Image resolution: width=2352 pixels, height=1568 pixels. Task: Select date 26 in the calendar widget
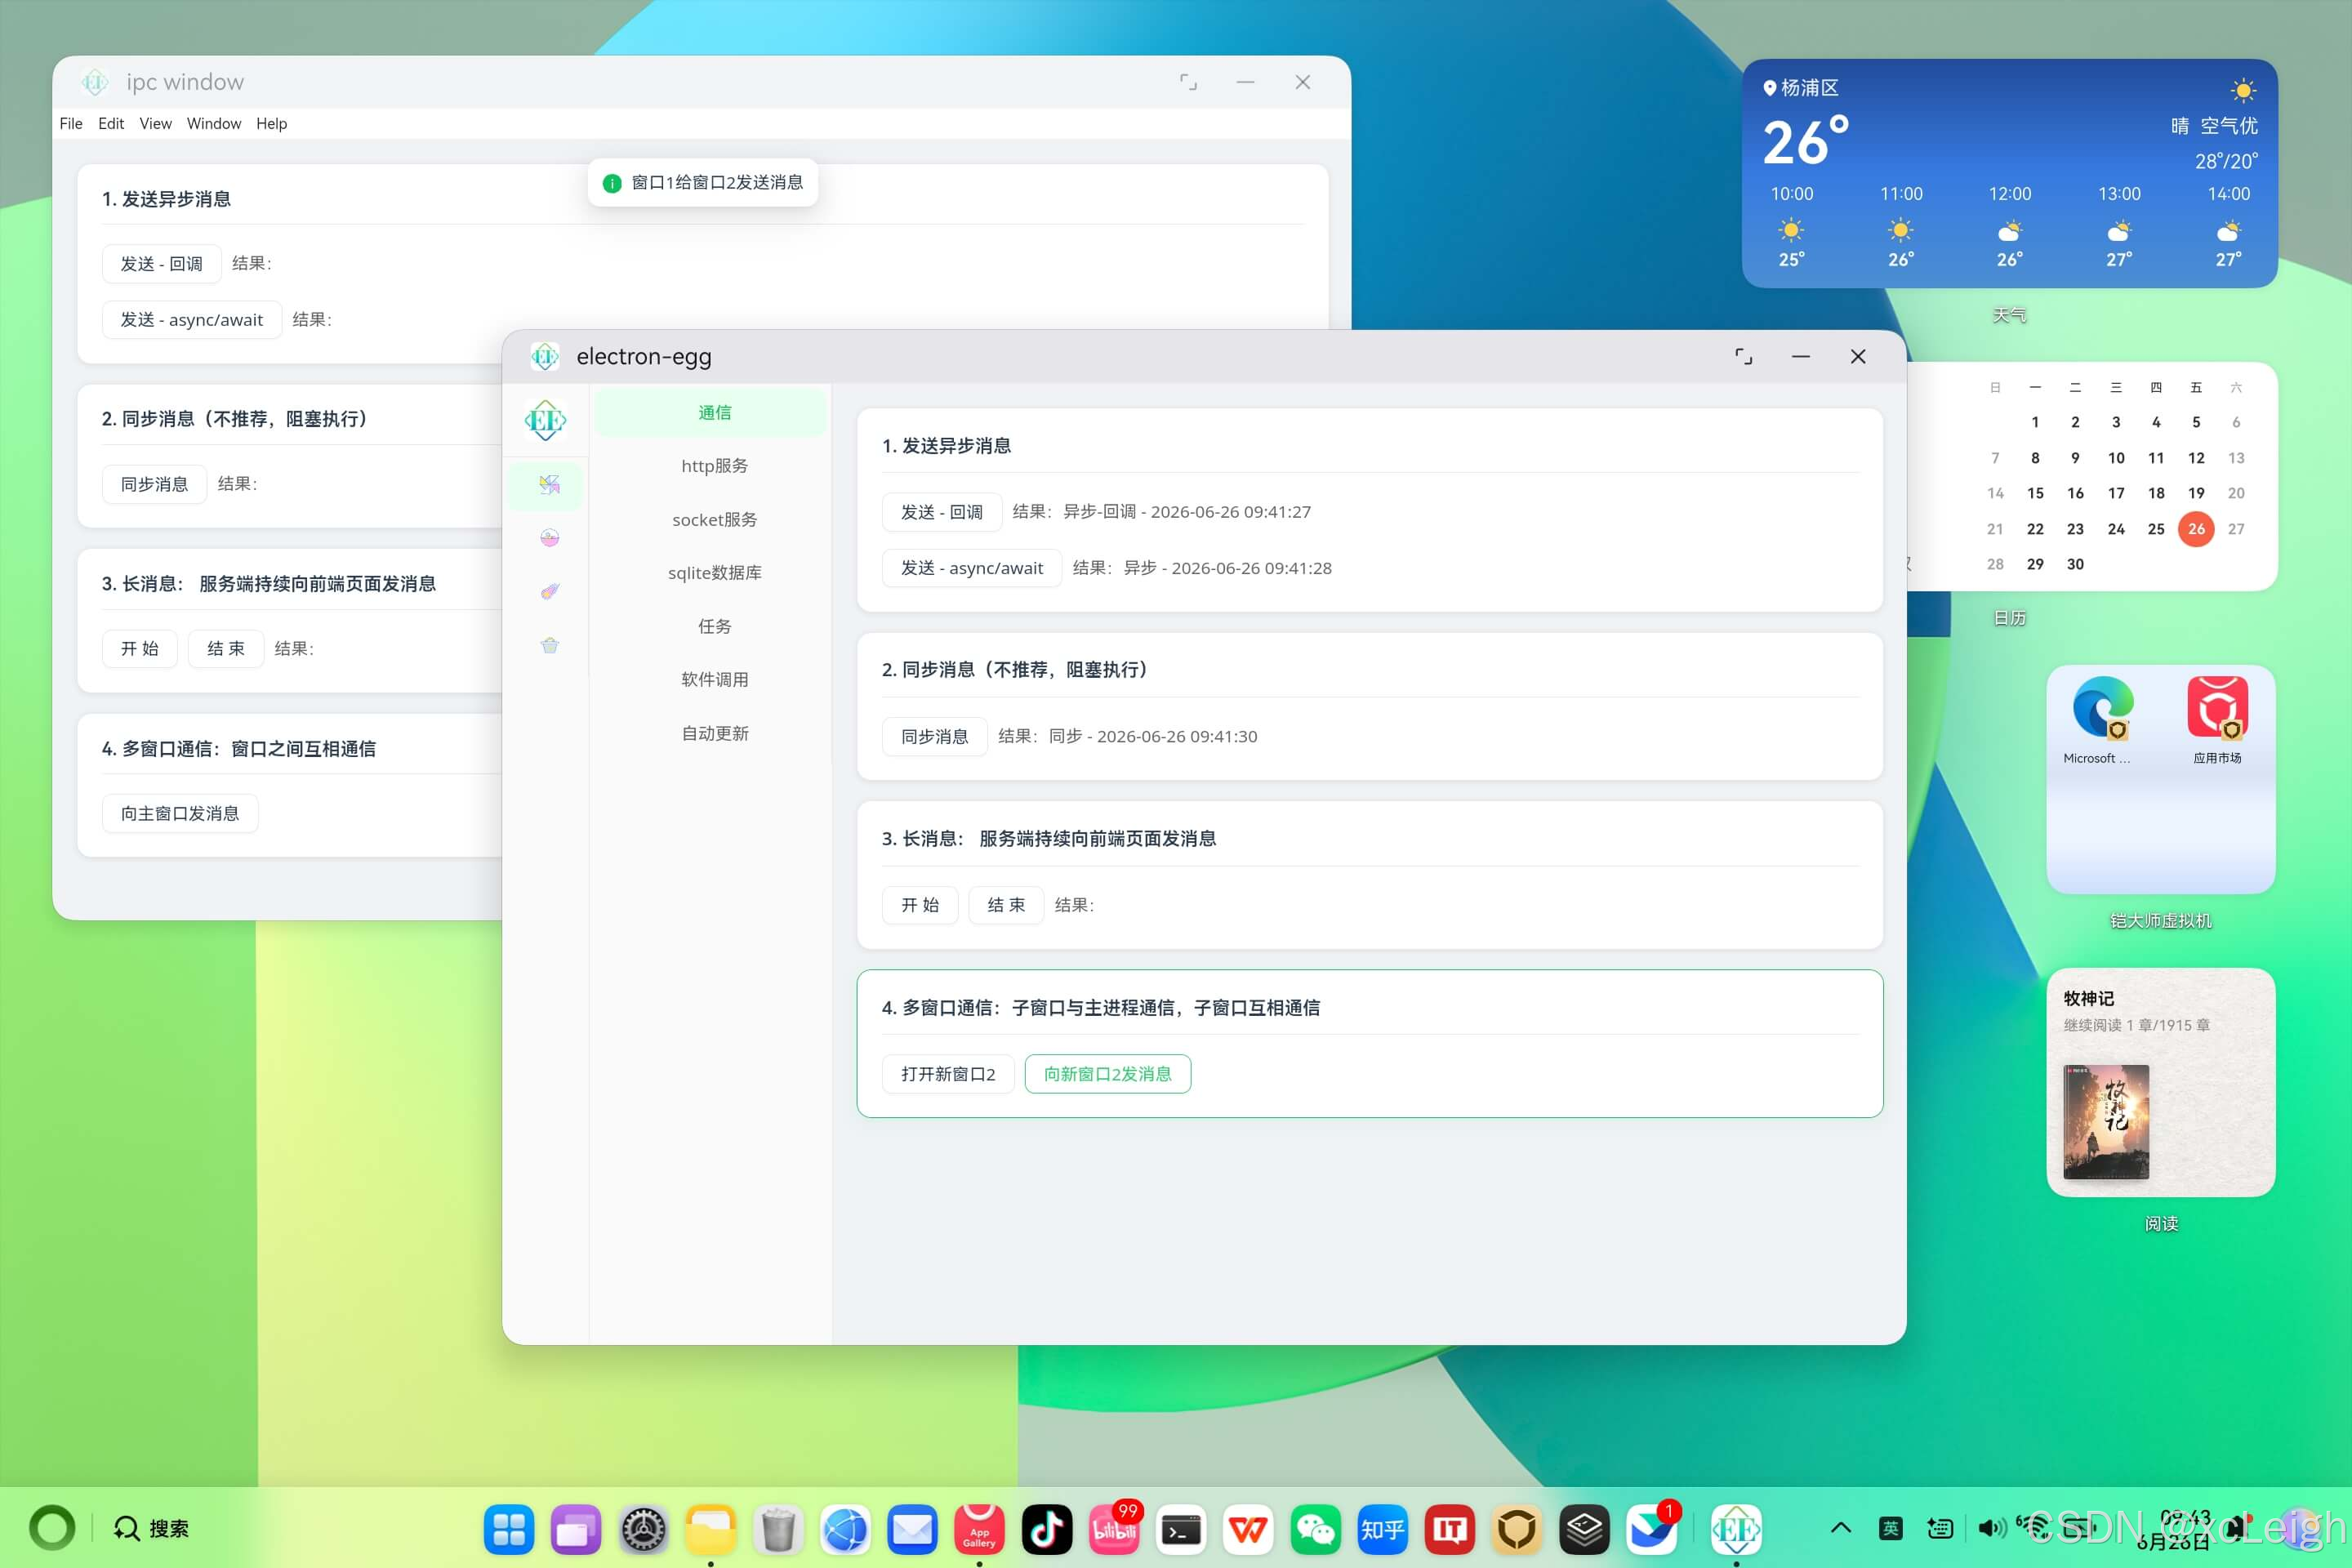click(x=2196, y=529)
